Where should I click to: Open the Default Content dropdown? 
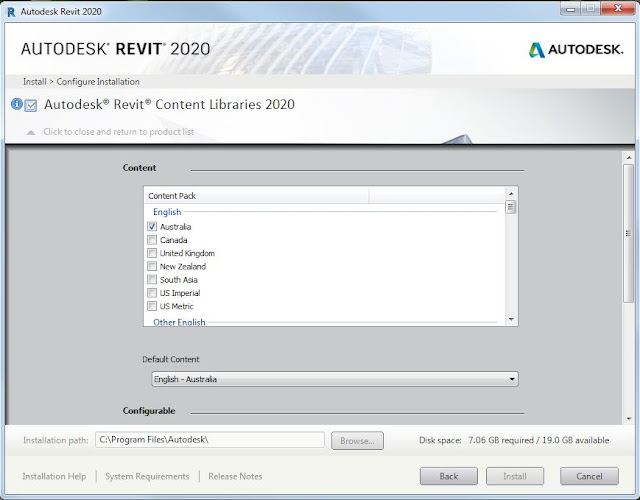[x=335, y=379]
